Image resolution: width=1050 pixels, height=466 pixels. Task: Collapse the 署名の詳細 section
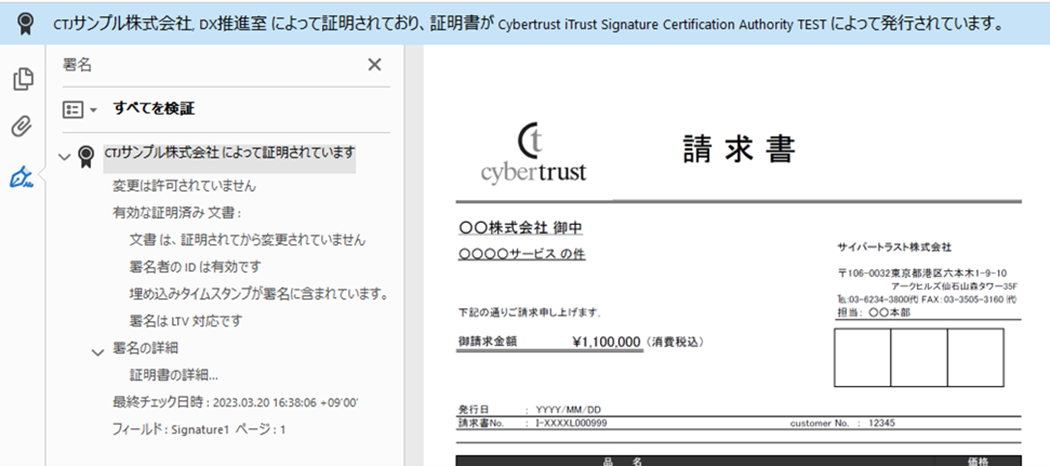point(98,351)
